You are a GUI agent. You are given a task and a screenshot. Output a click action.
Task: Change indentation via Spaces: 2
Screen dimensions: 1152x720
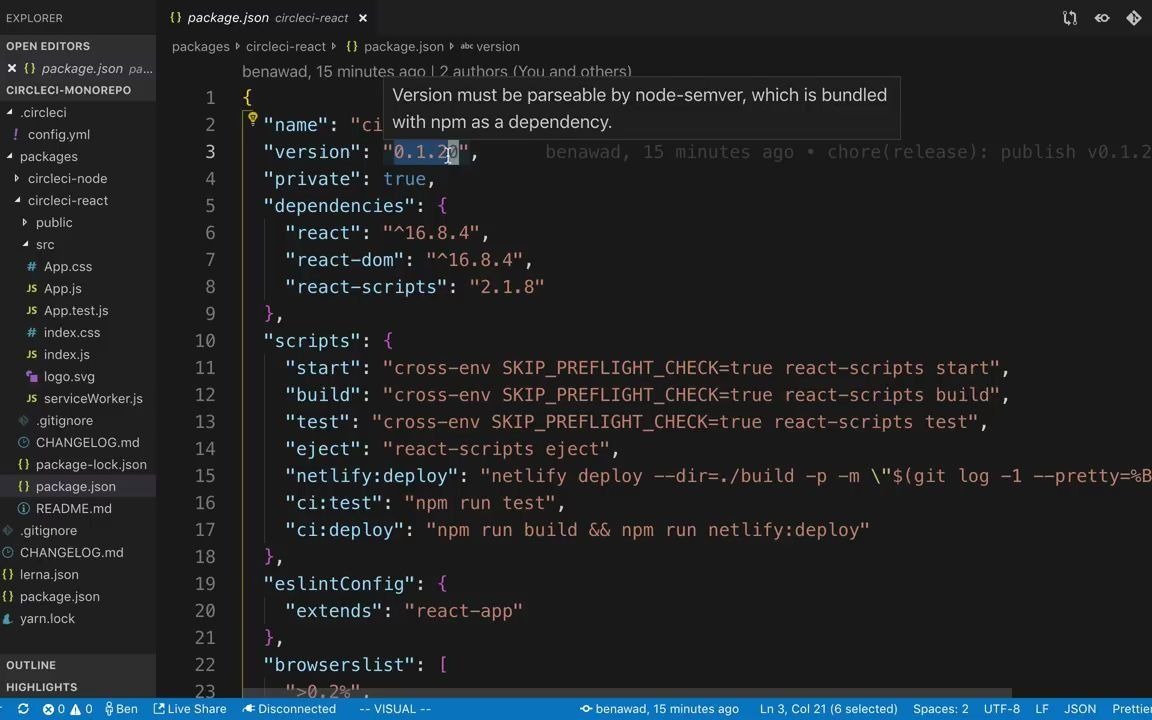pos(940,709)
